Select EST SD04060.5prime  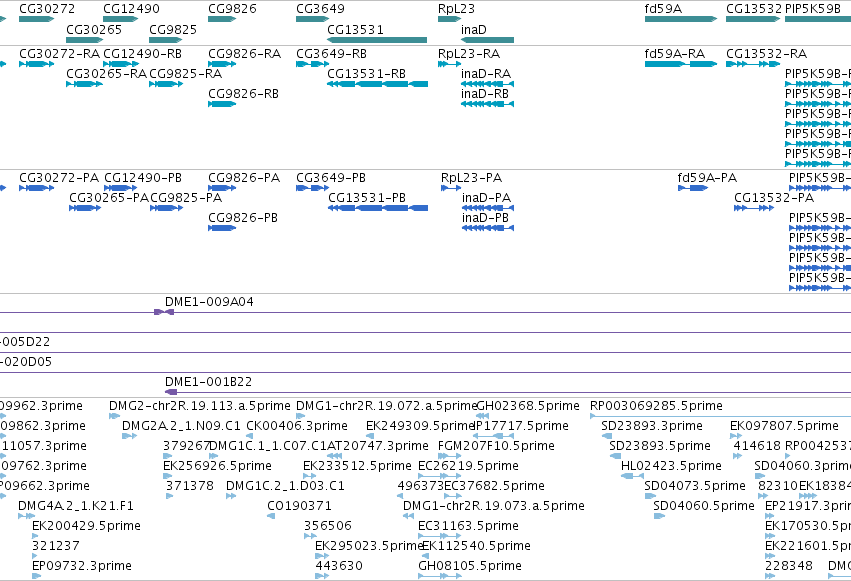659,516
